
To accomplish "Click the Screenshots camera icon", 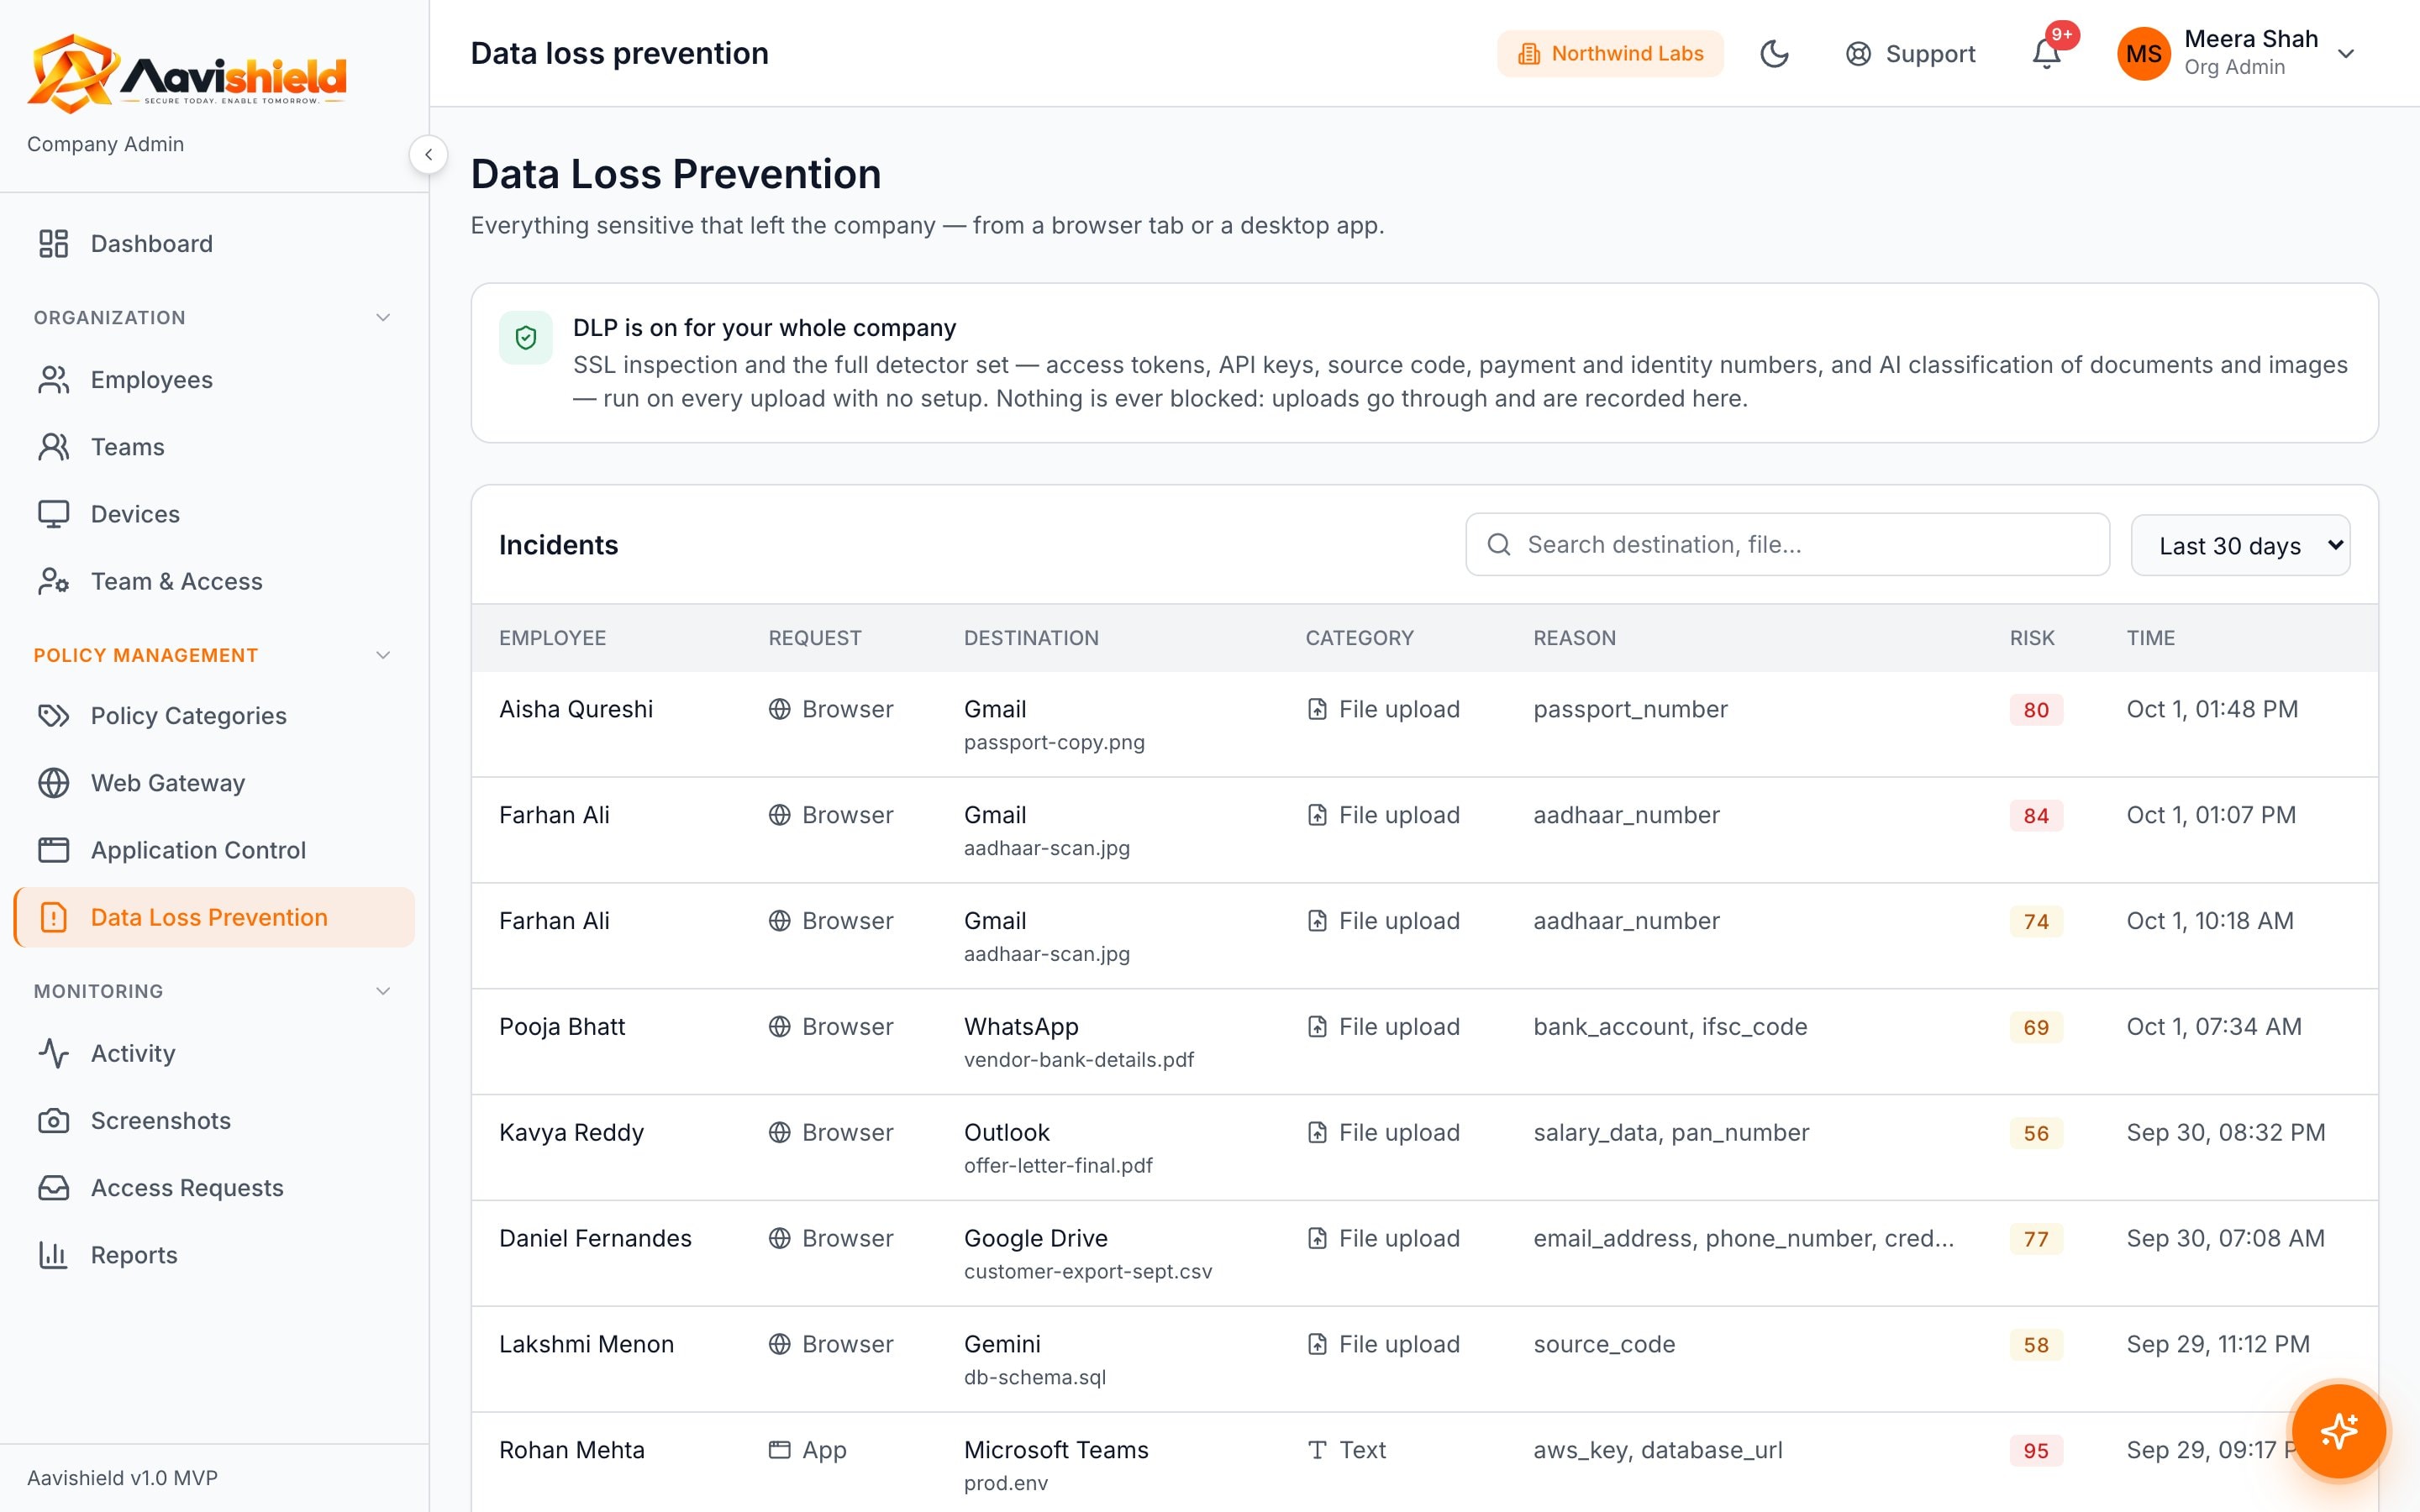I will 53,1120.
